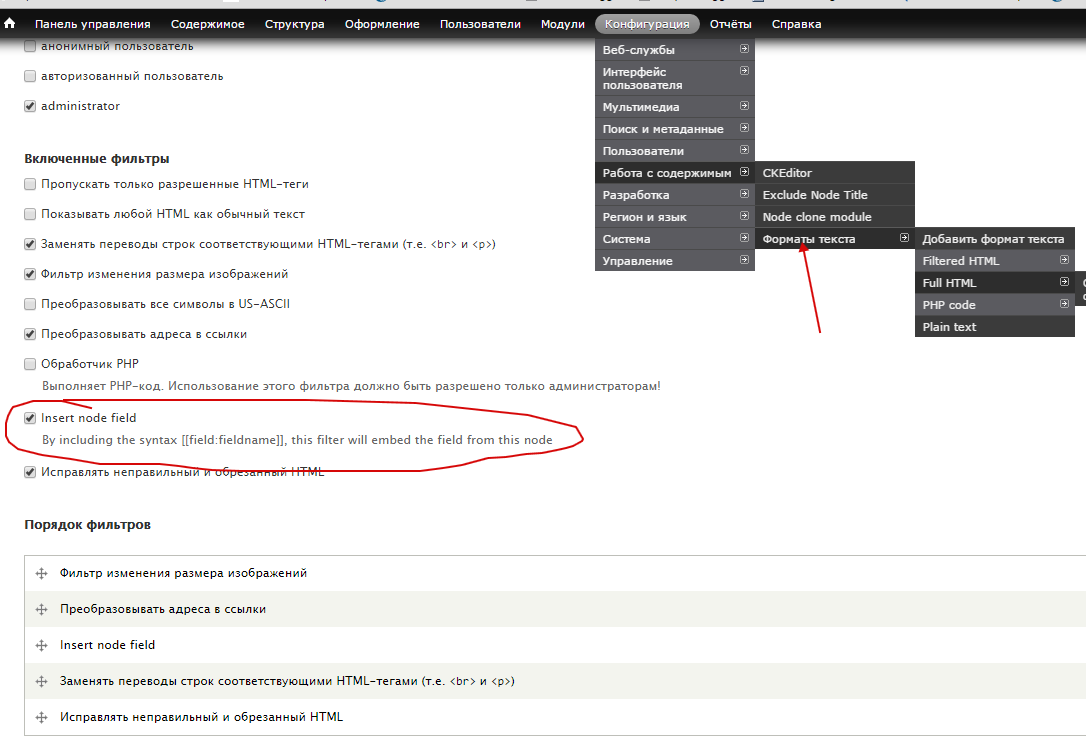
Task: Click arrow icon beside Веб-службы menu item
Action: [x=744, y=49]
